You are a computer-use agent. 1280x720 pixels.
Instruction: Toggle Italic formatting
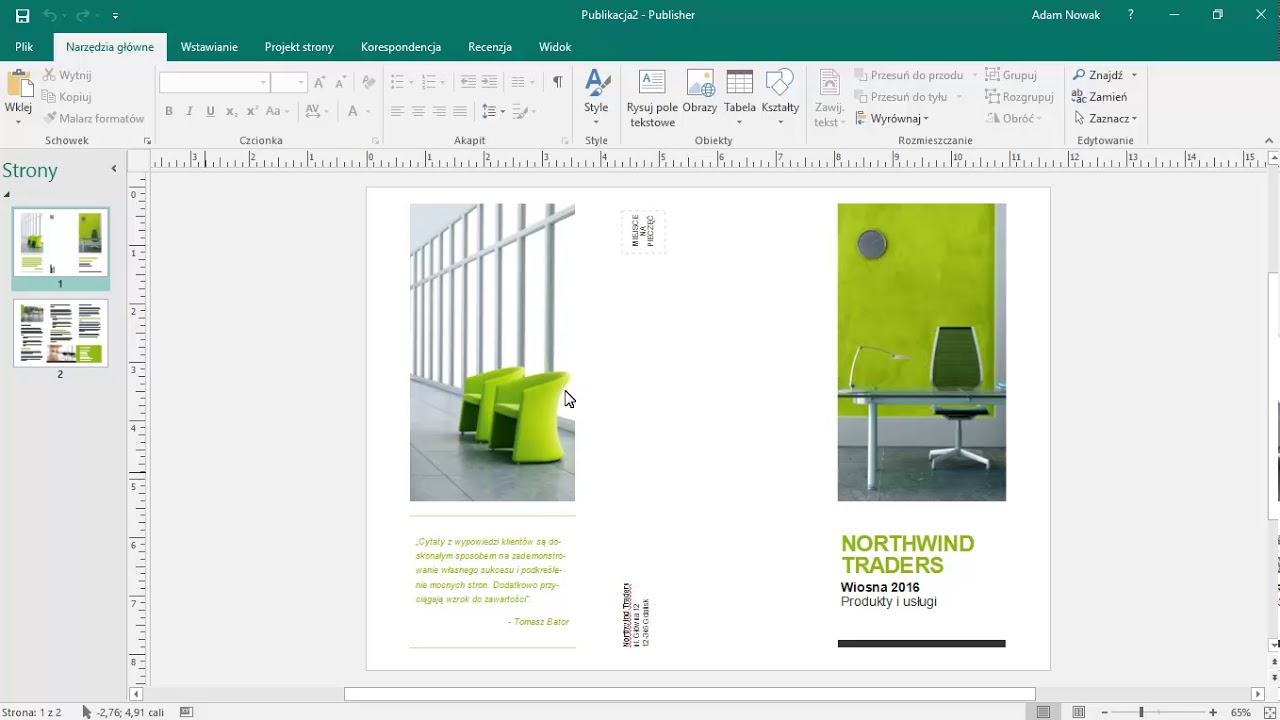190,111
